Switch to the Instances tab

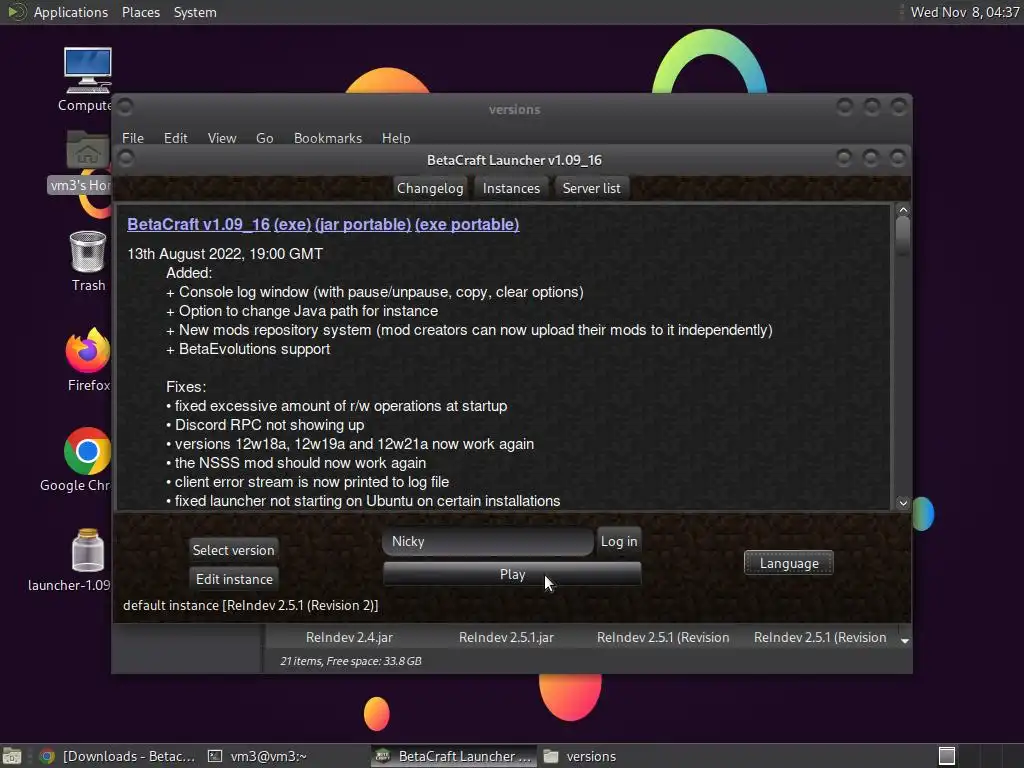511,188
